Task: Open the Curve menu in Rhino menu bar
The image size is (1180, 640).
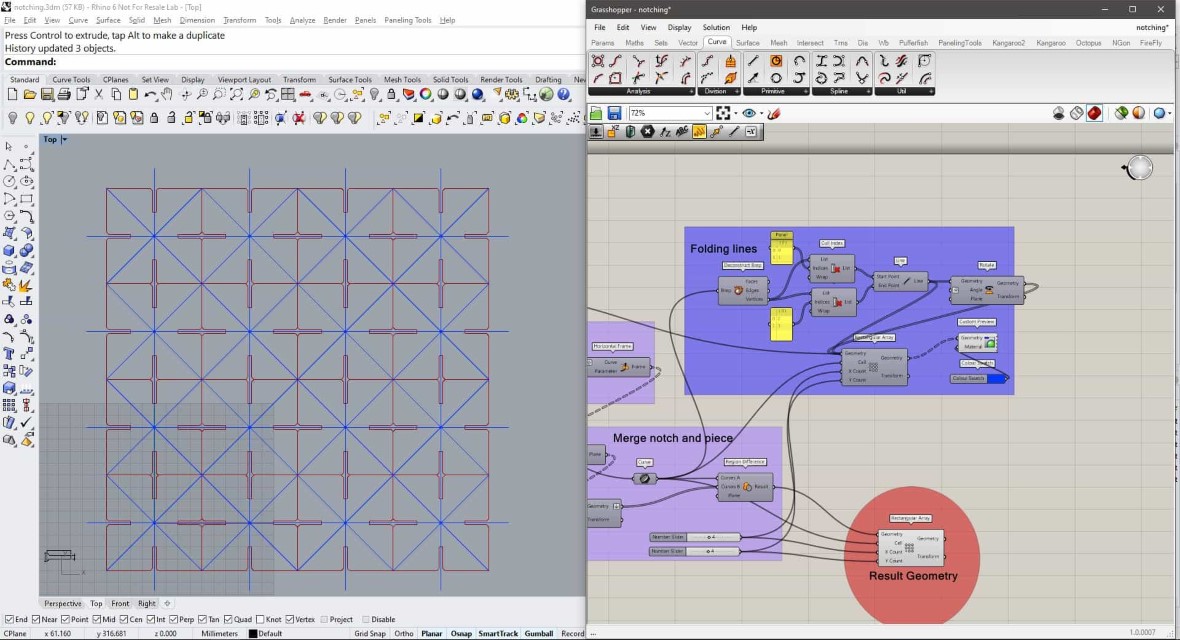Action: pyautogui.click(x=78, y=20)
